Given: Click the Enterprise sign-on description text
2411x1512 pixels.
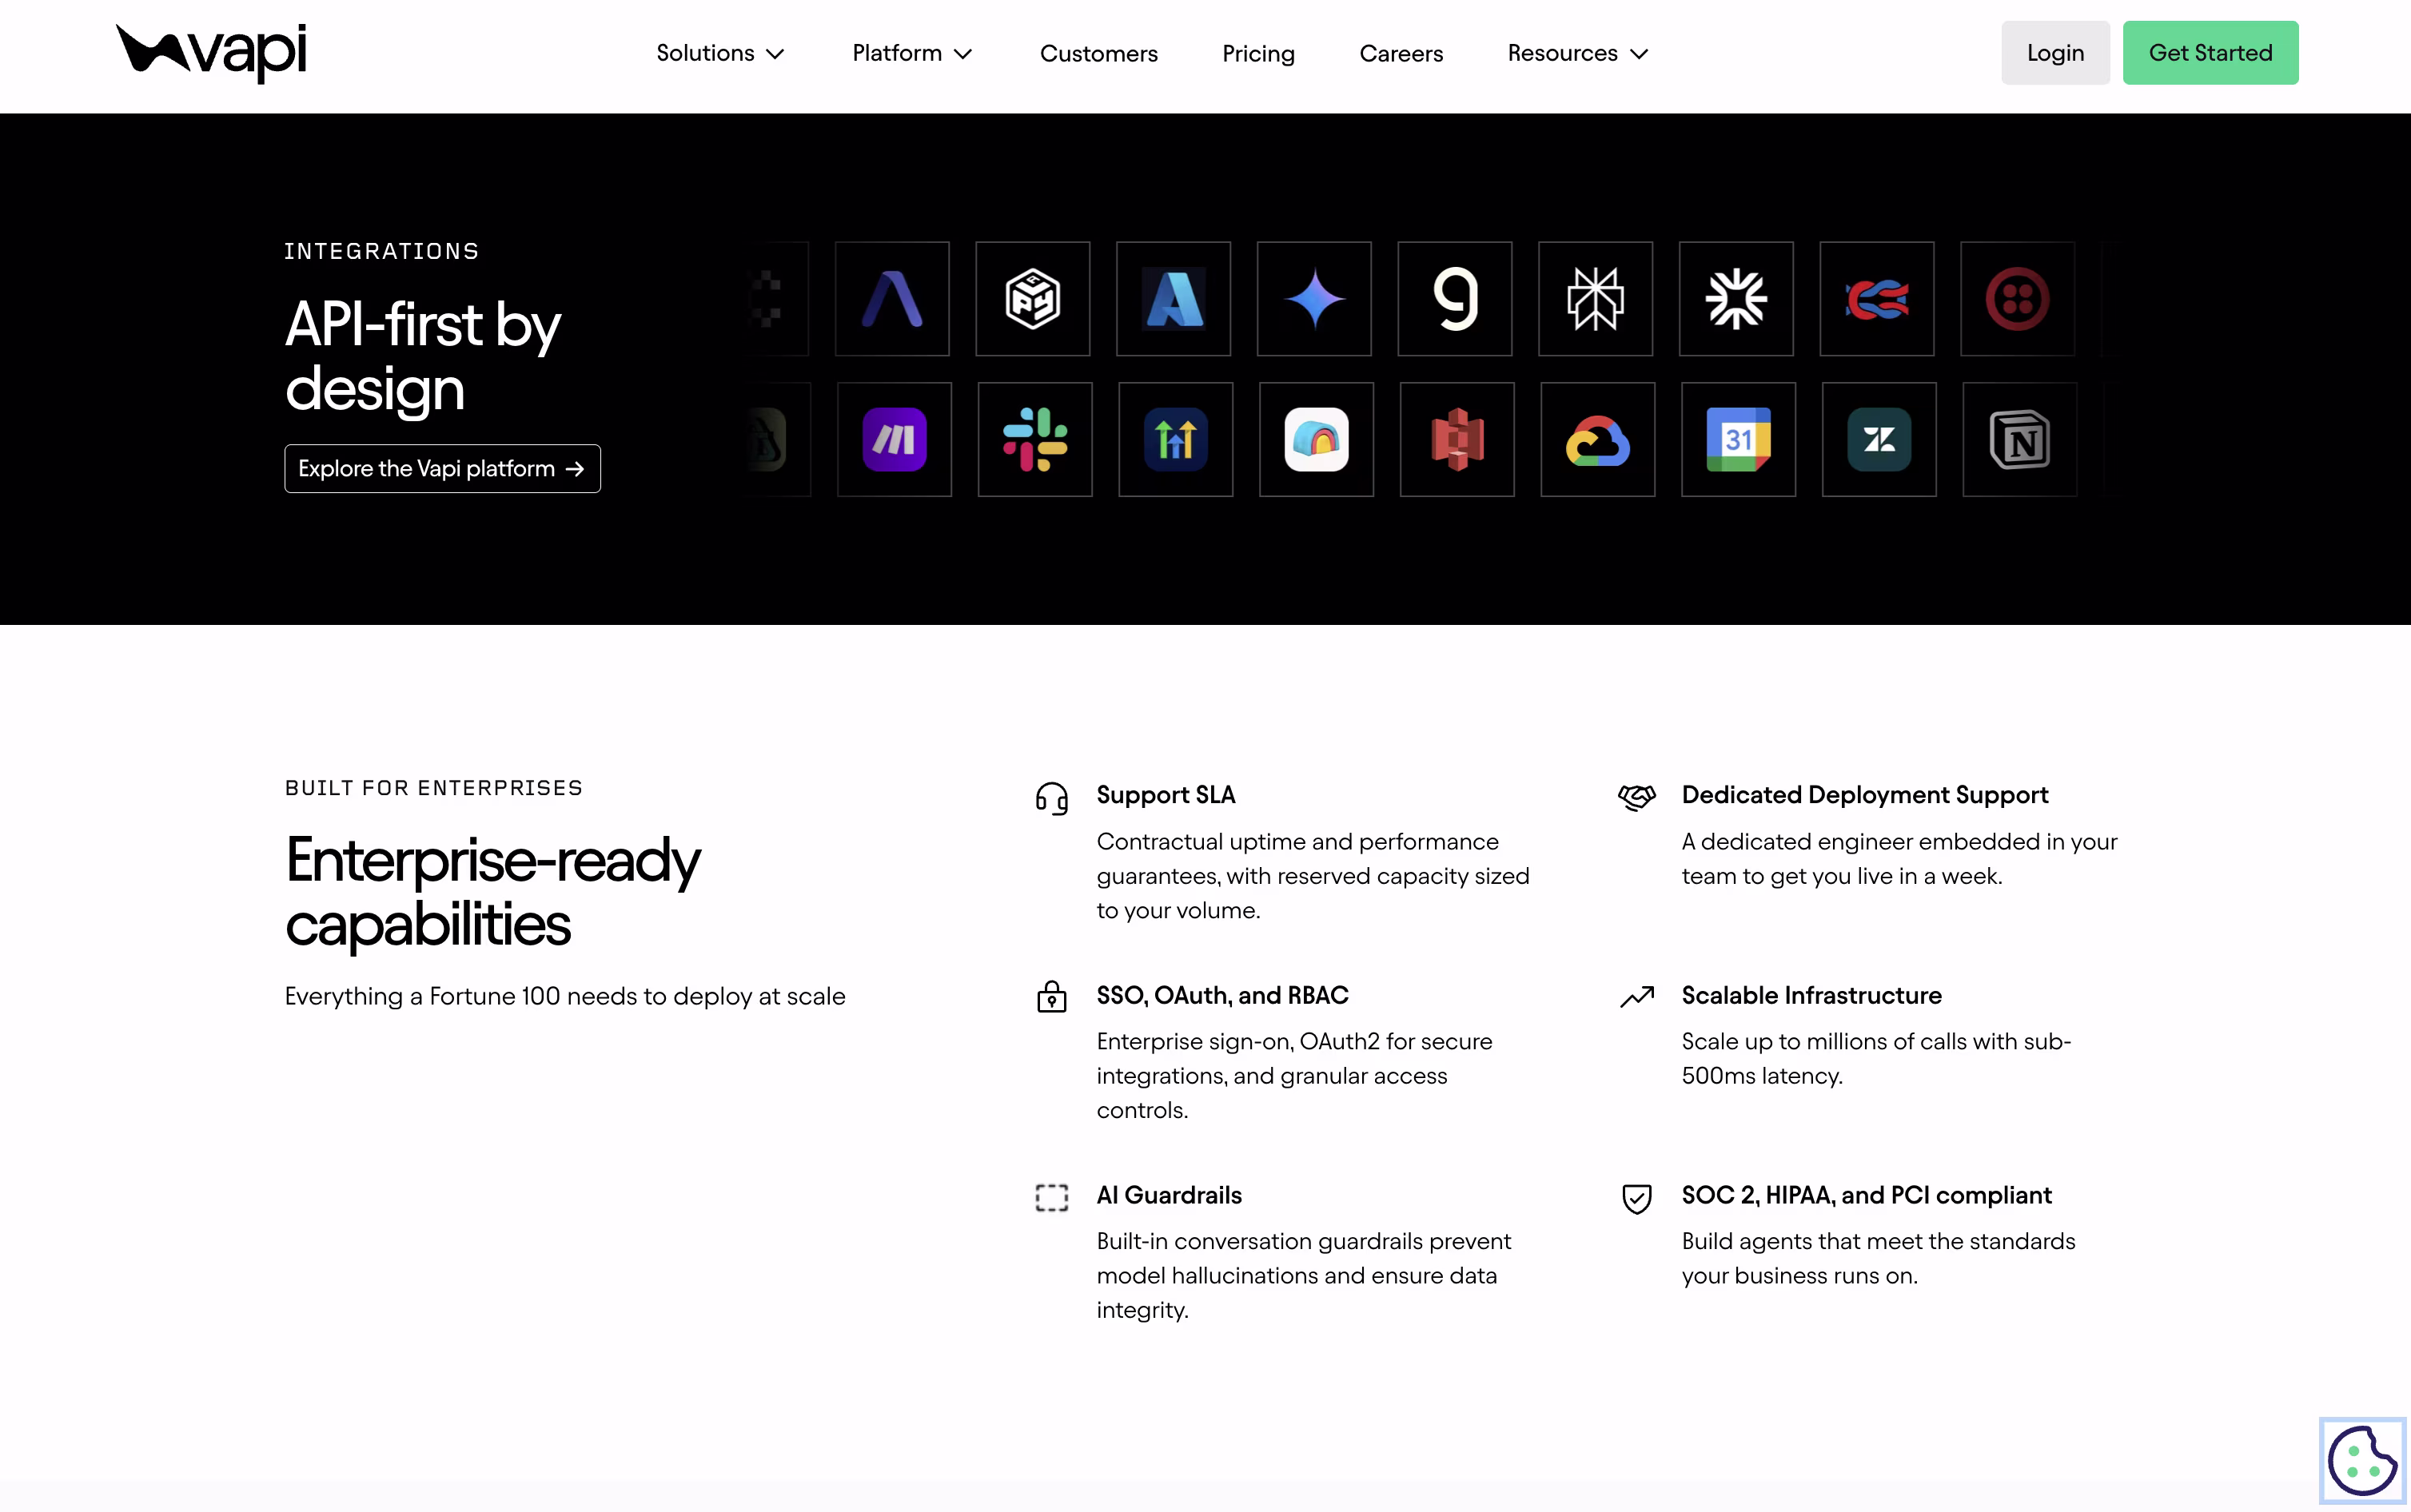Looking at the screenshot, I should point(1294,1076).
